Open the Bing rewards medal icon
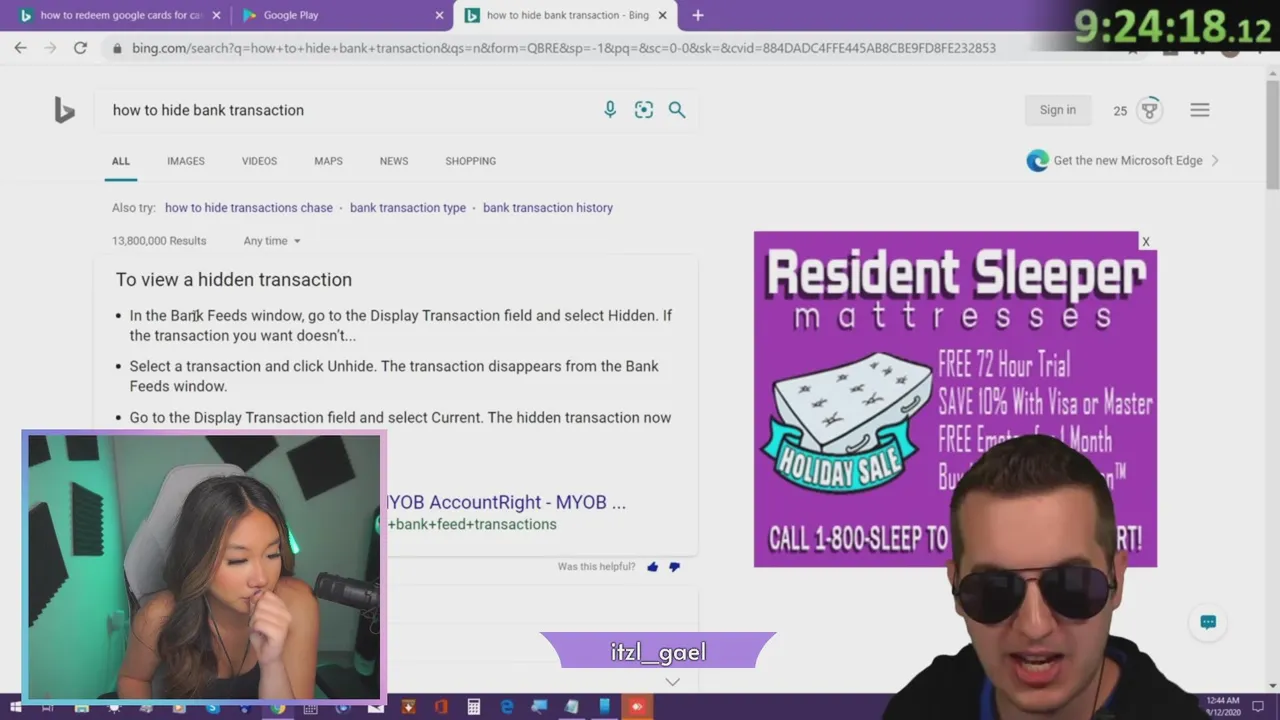This screenshot has width=1280, height=720. click(x=1150, y=110)
